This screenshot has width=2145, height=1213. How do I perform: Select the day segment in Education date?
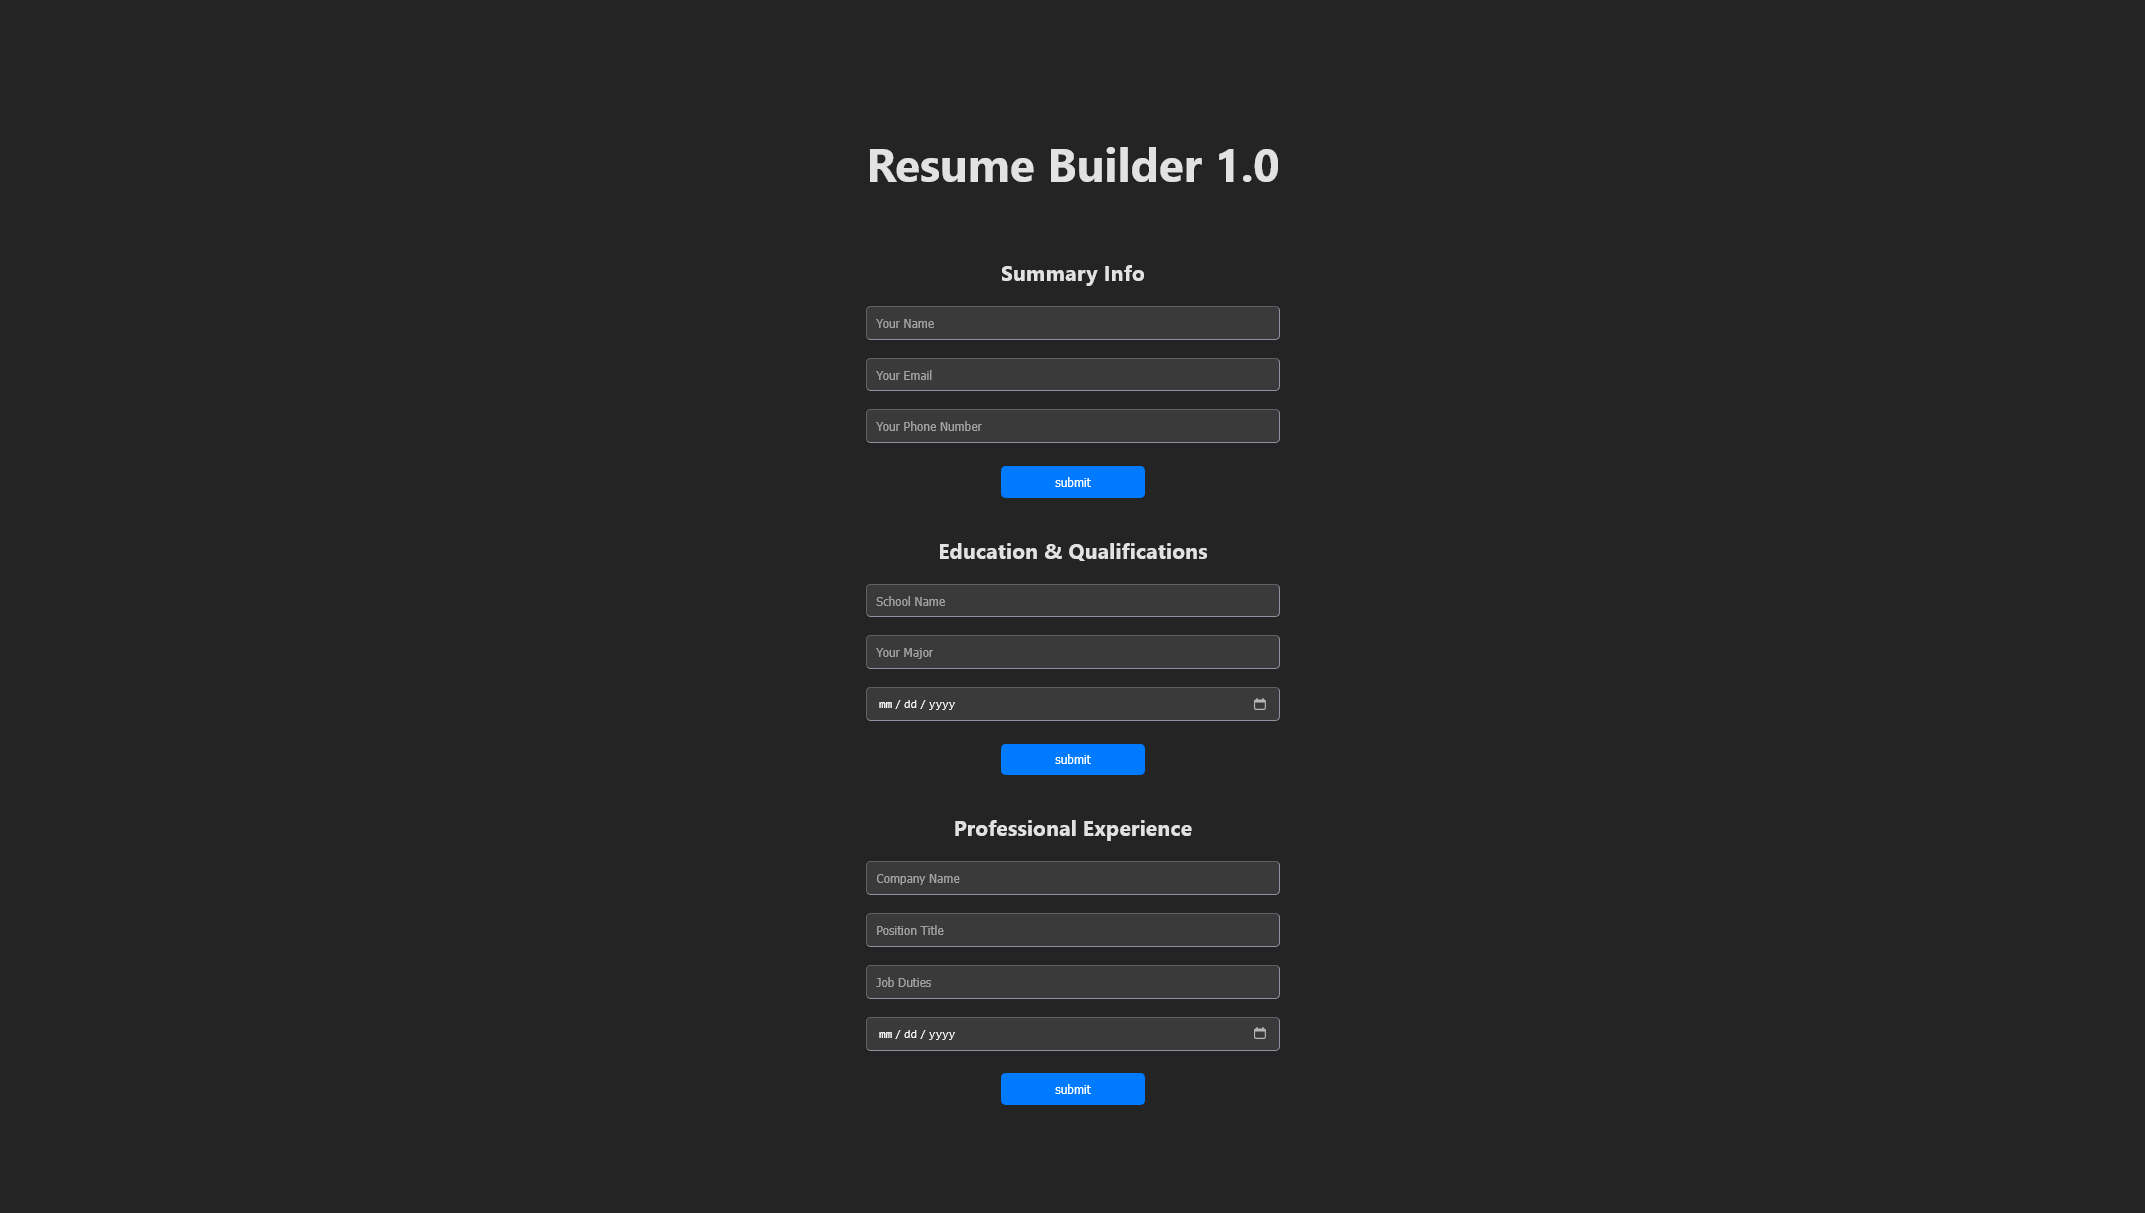(910, 704)
